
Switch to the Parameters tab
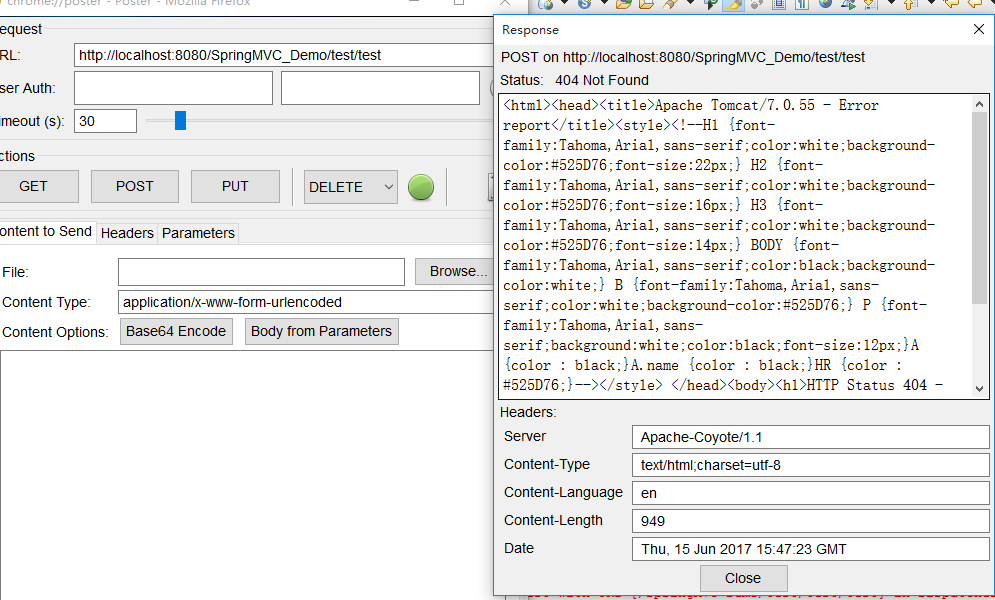coord(198,233)
